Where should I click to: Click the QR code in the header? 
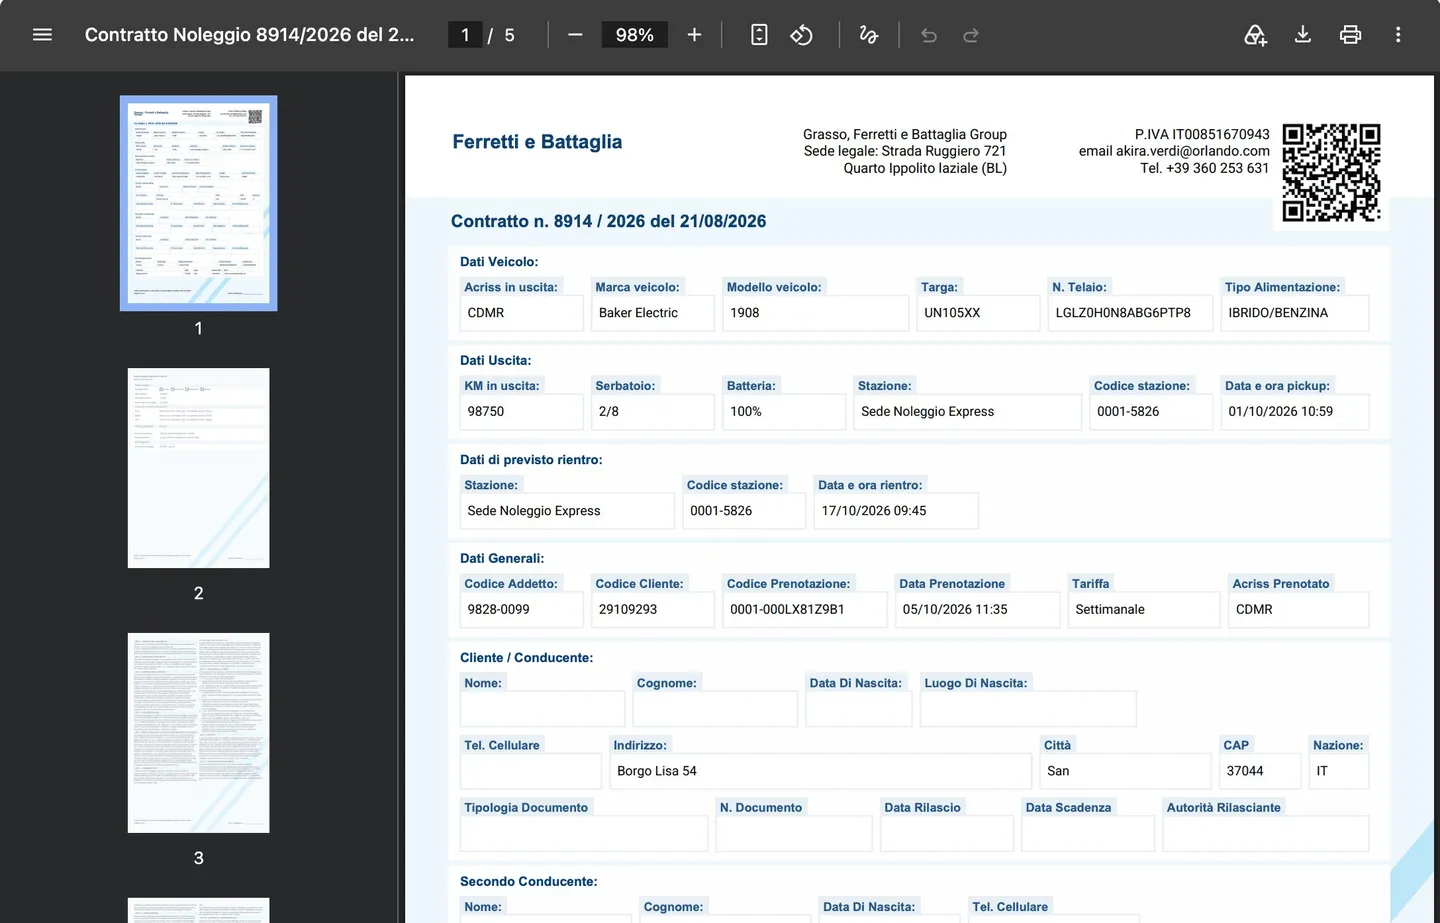[1331, 172]
